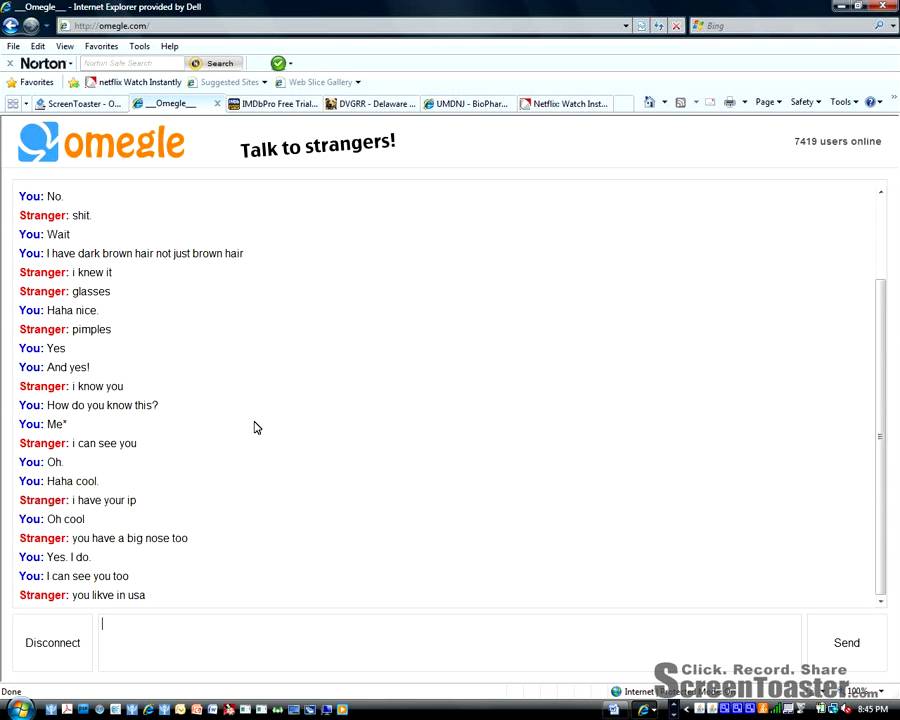This screenshot has width=900, height=720.
Task: Click the chat scrollbar up arrow
Action: point(880,192)
